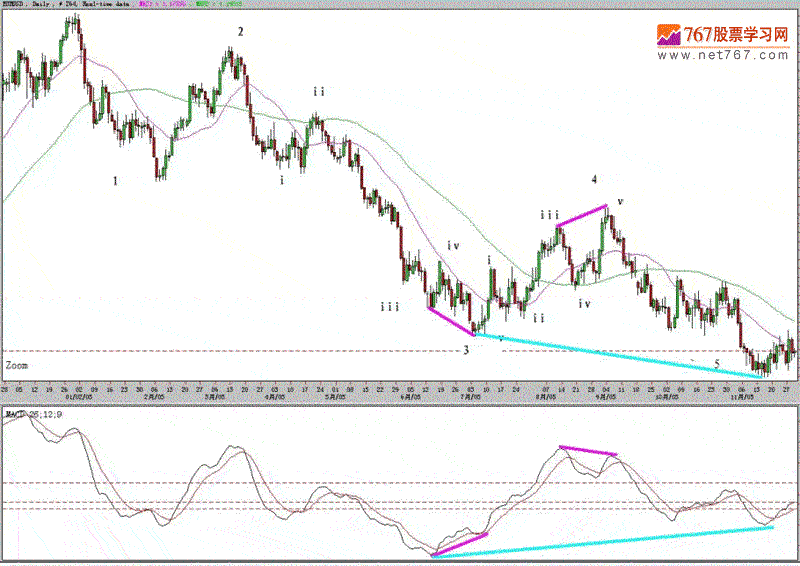Click the magenta line at the MACD bottom

[460, 544]
